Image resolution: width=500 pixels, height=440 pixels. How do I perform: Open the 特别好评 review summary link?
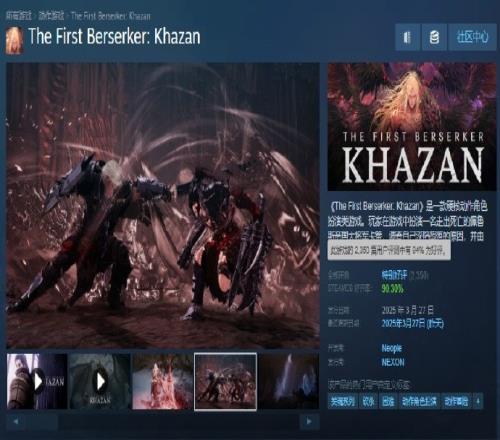pyautogui.click(x=394, y=275)
